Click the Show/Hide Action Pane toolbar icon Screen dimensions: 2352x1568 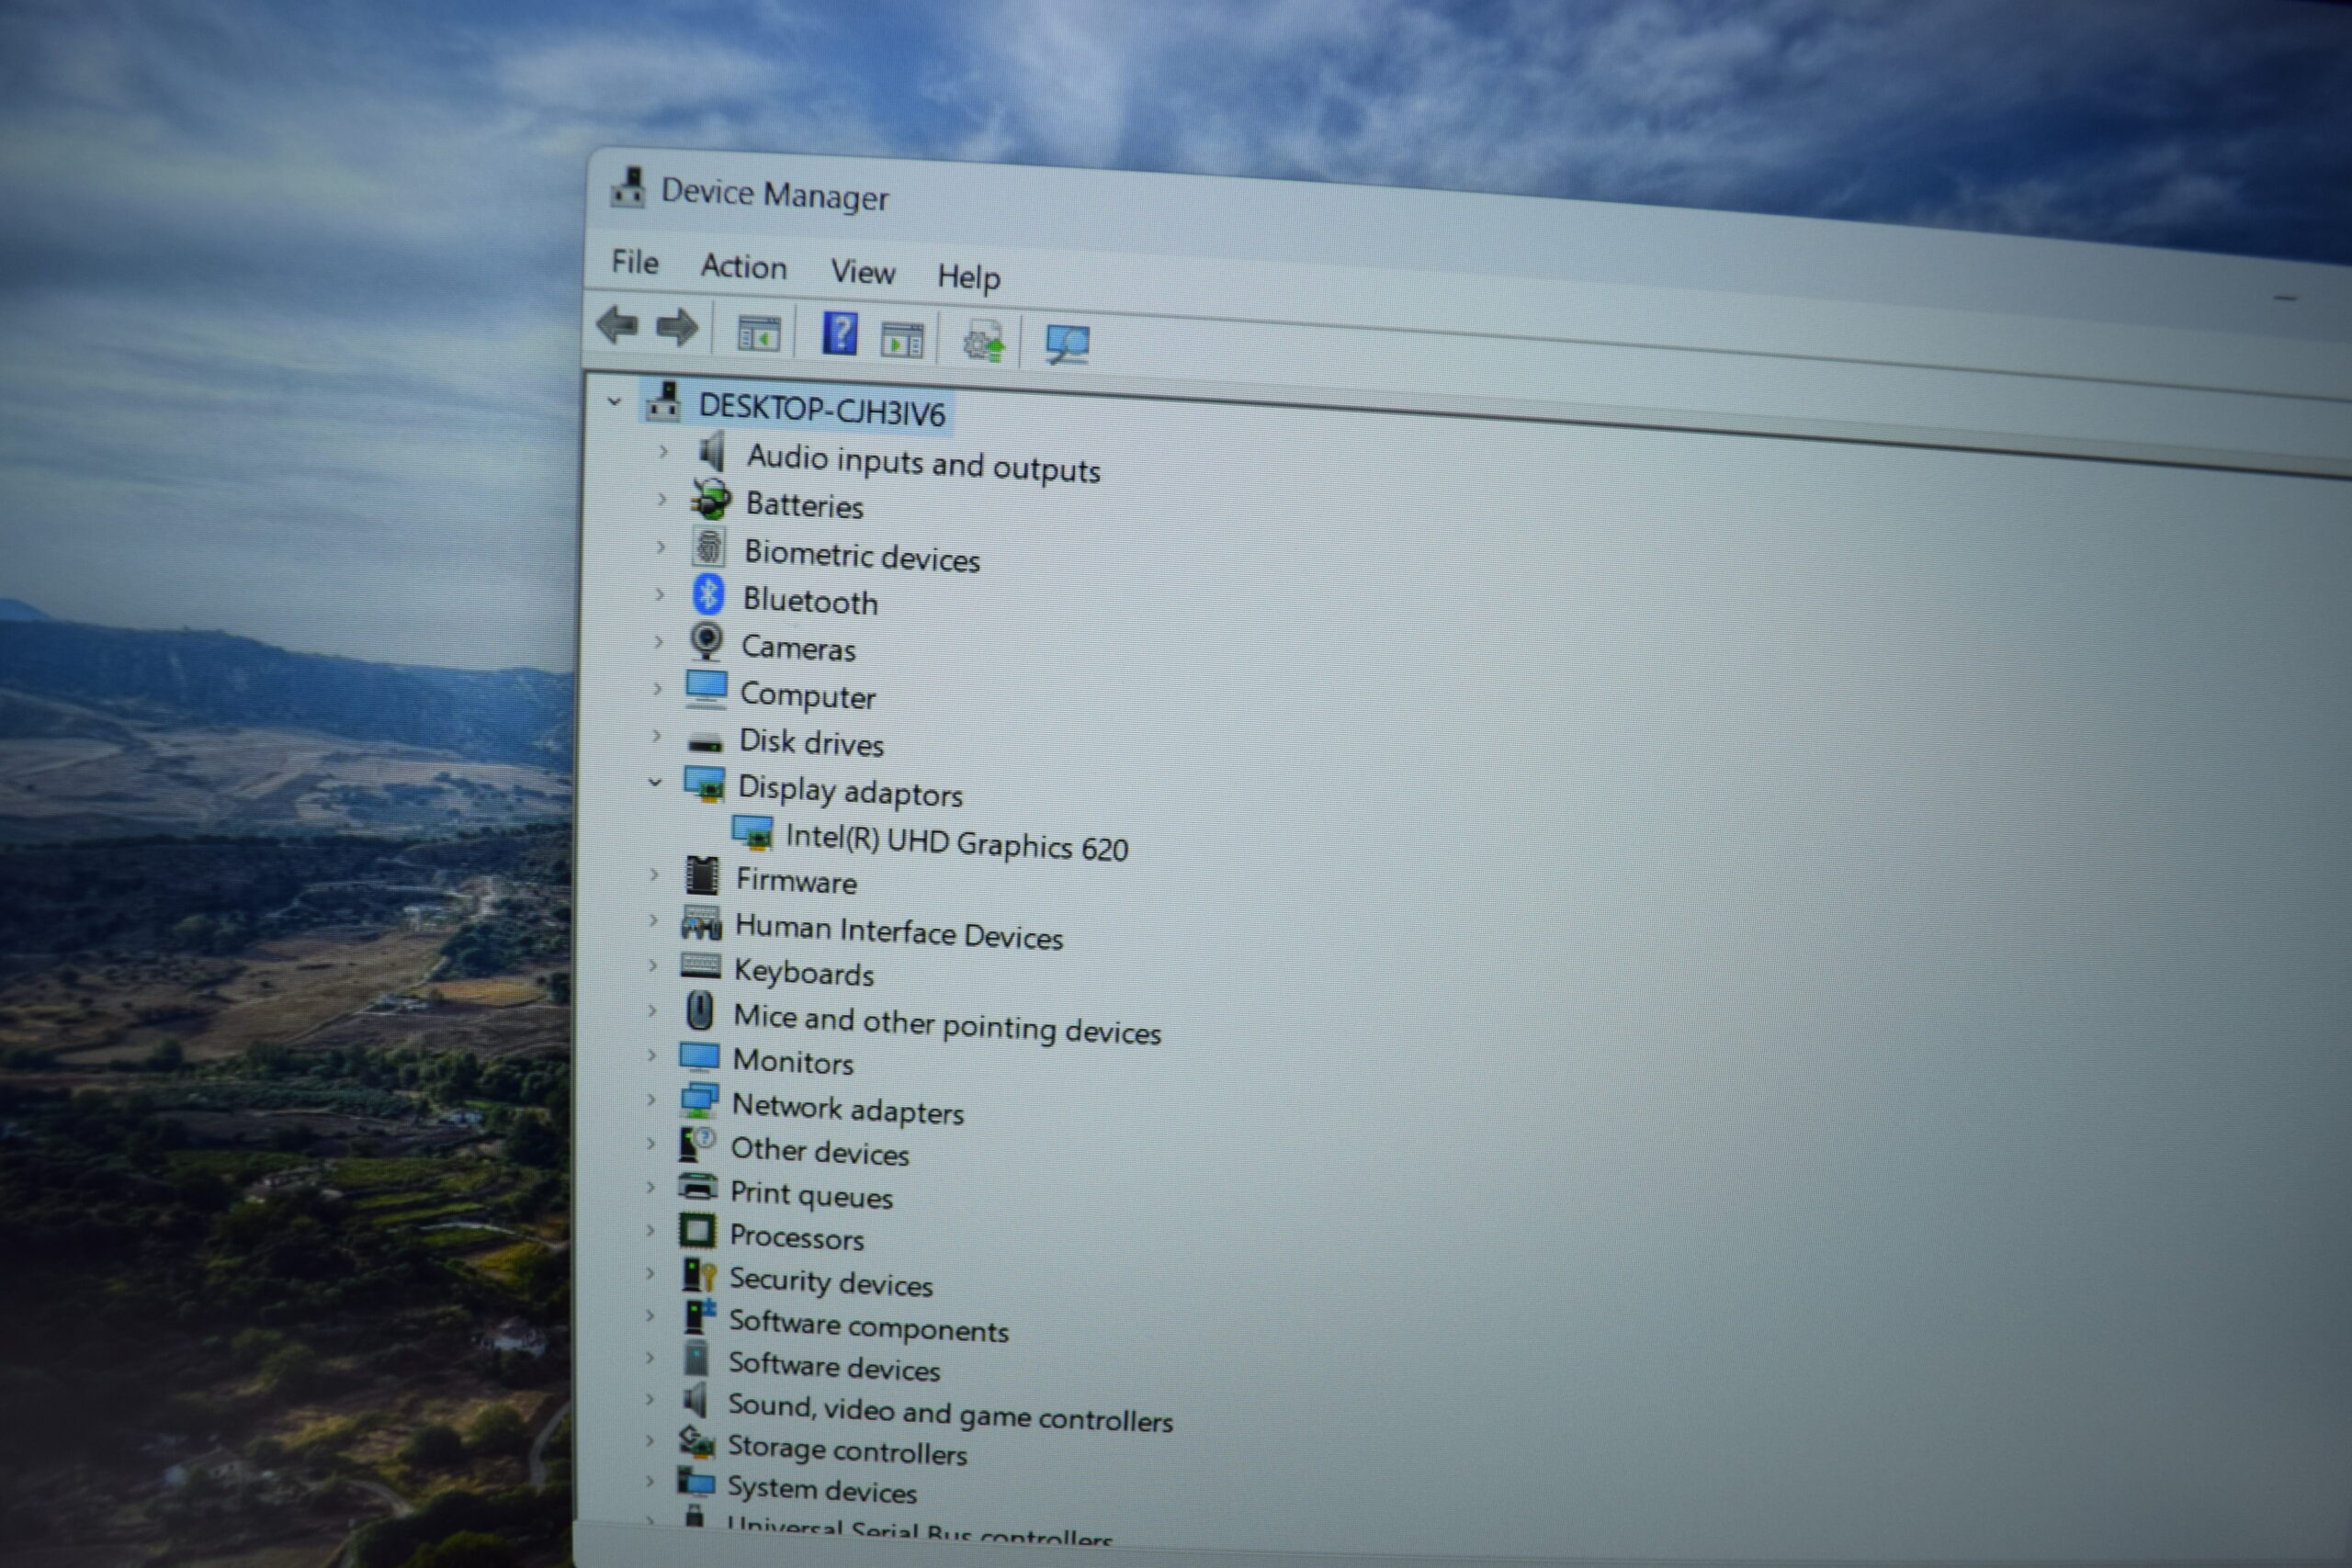(902, 340)
